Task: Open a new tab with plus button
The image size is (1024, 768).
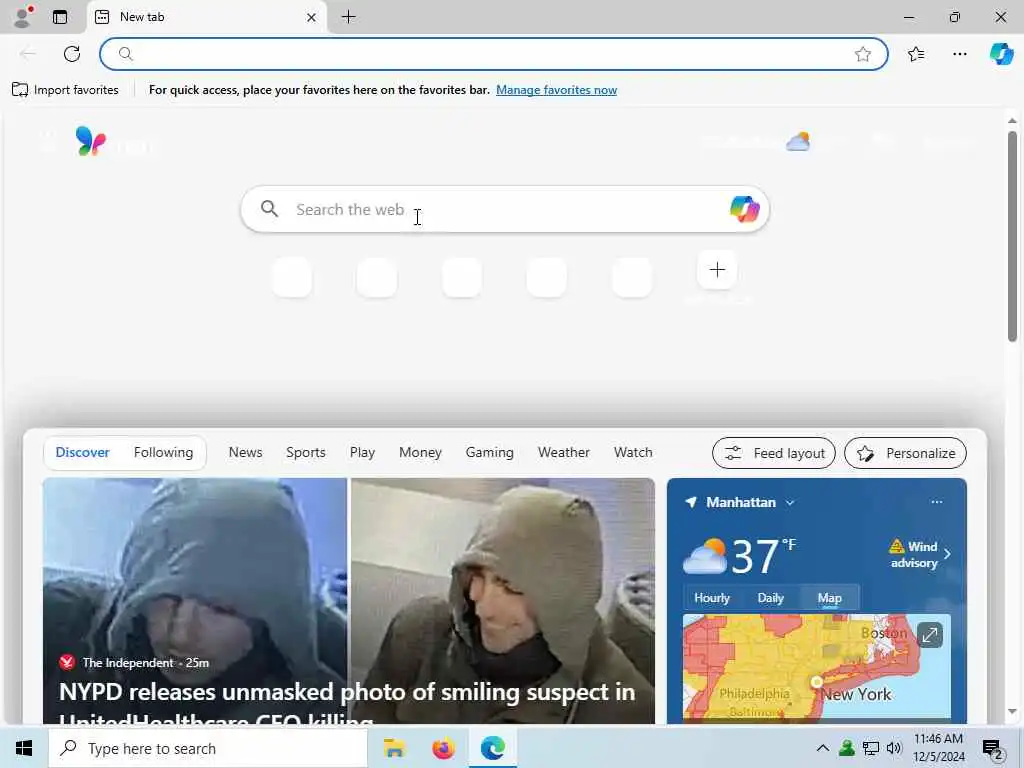Action: pyautogui.click(x=349, y=17)
